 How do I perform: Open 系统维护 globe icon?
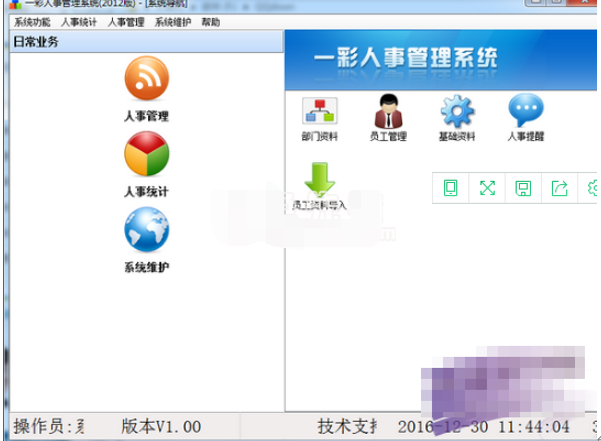tap(146, 229)
